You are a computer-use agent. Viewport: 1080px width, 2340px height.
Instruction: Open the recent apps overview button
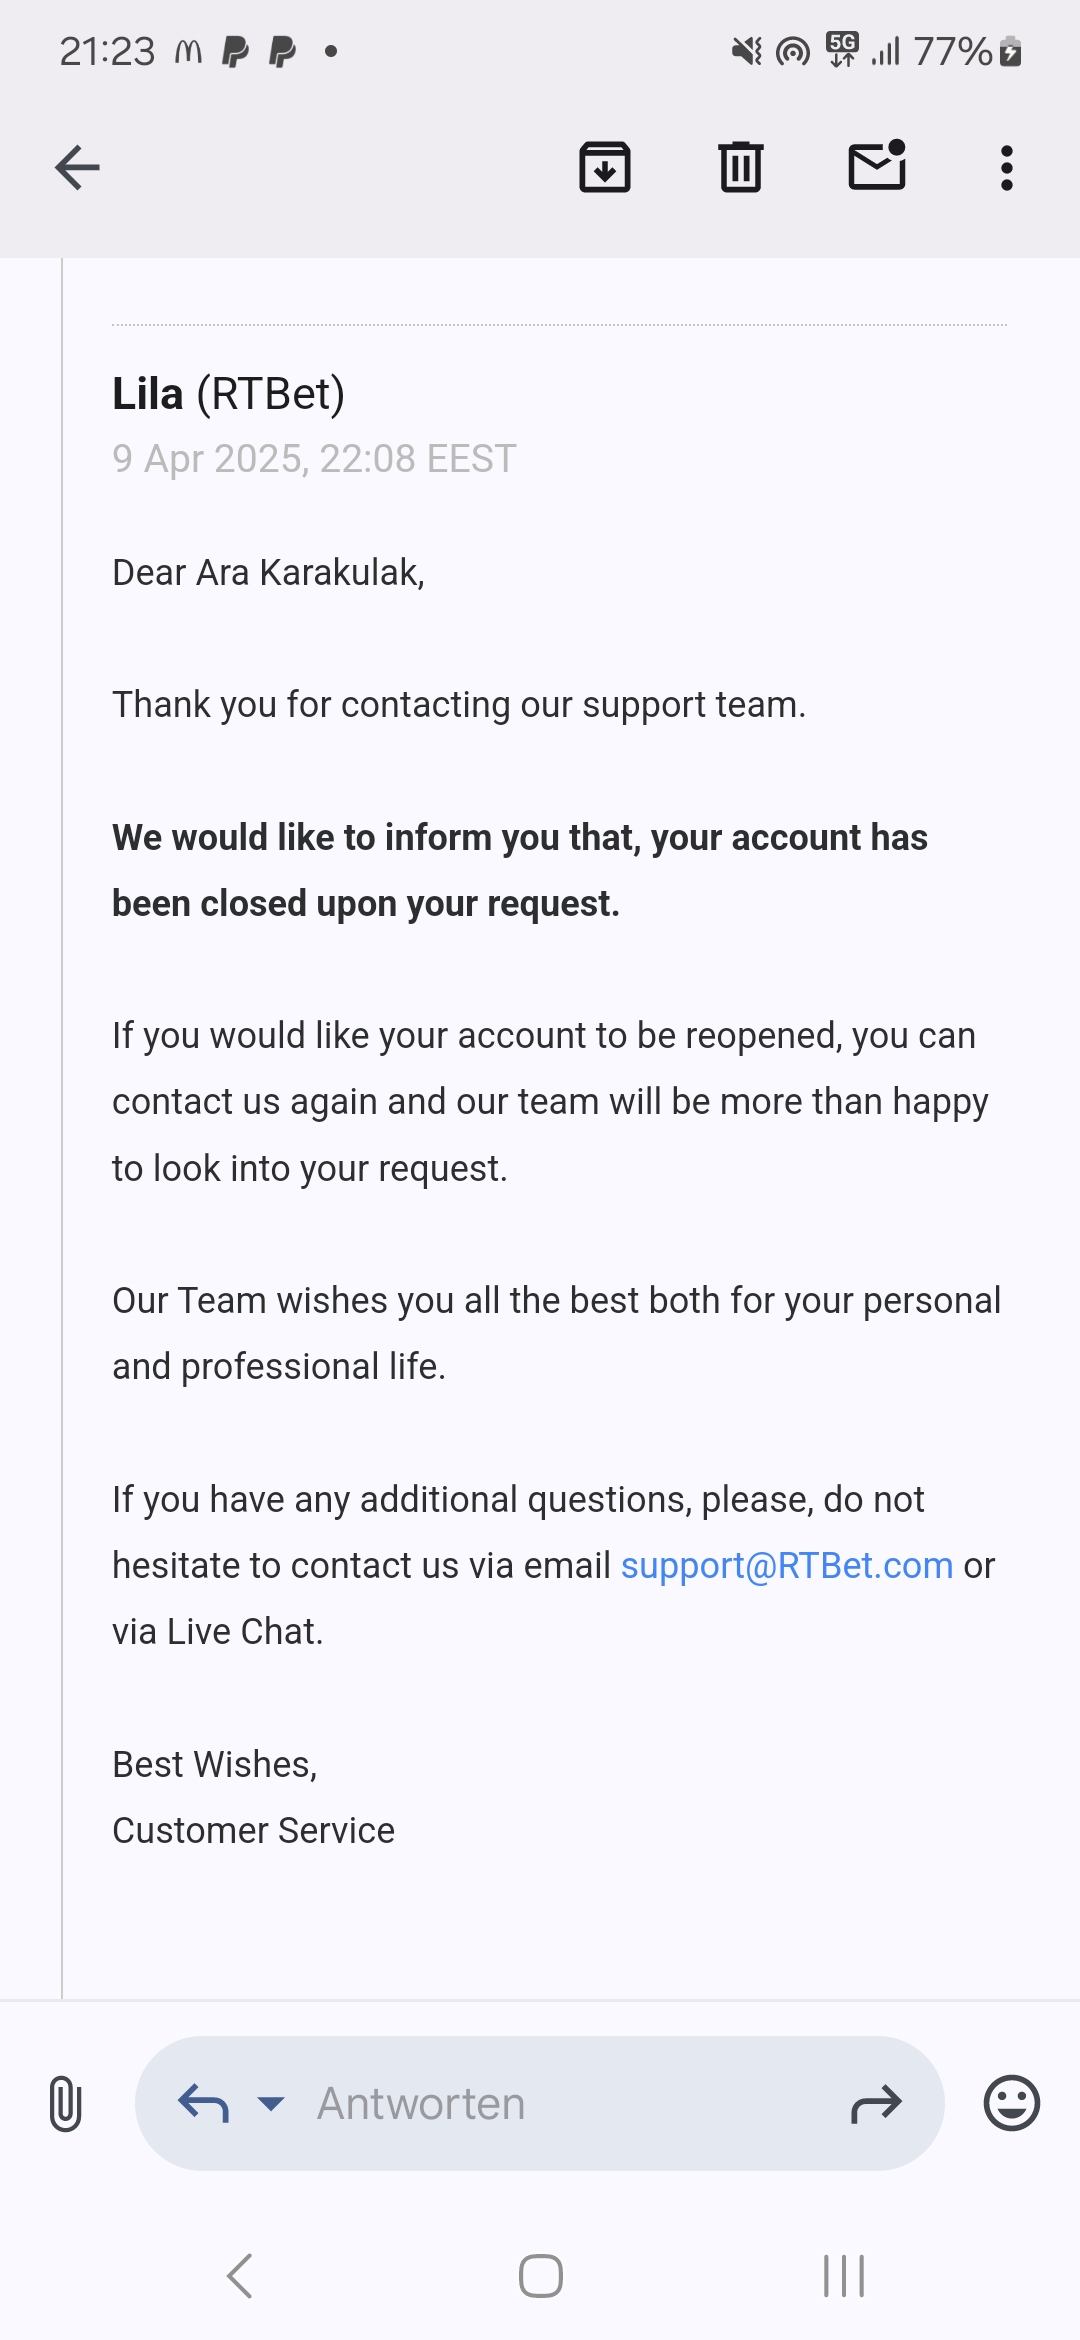click(843, 2276)
